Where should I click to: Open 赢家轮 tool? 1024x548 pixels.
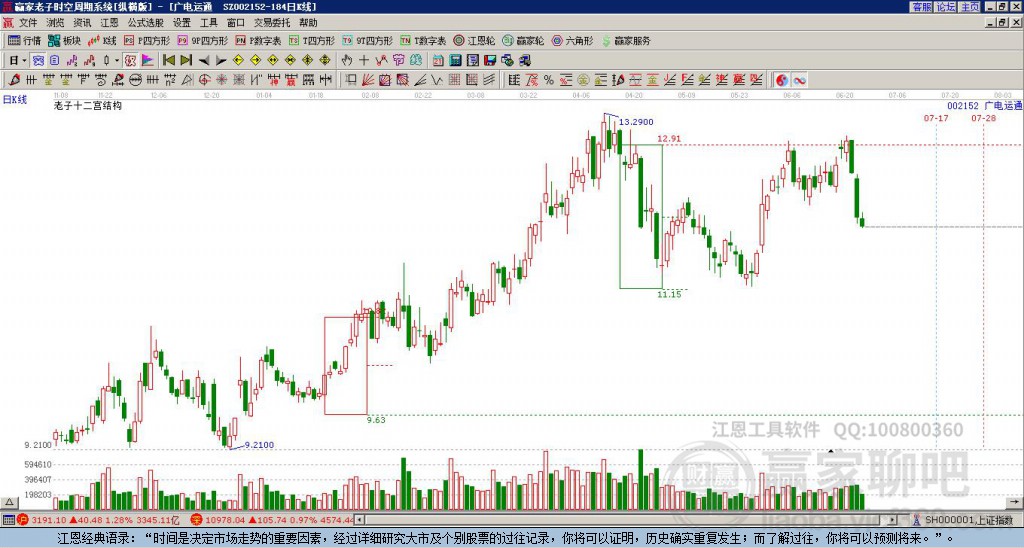523,40
